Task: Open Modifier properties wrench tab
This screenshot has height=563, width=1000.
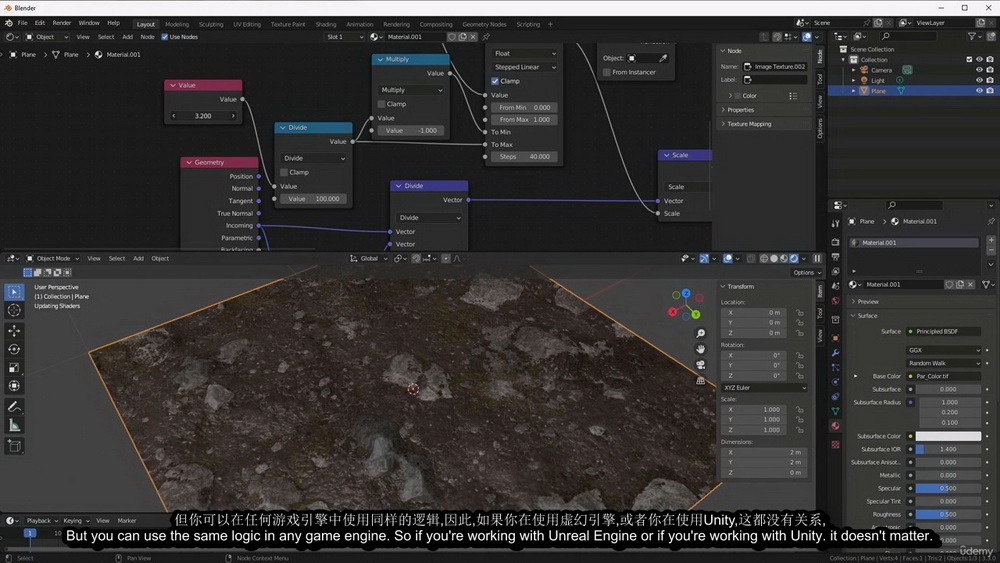Action: [835, 353]
